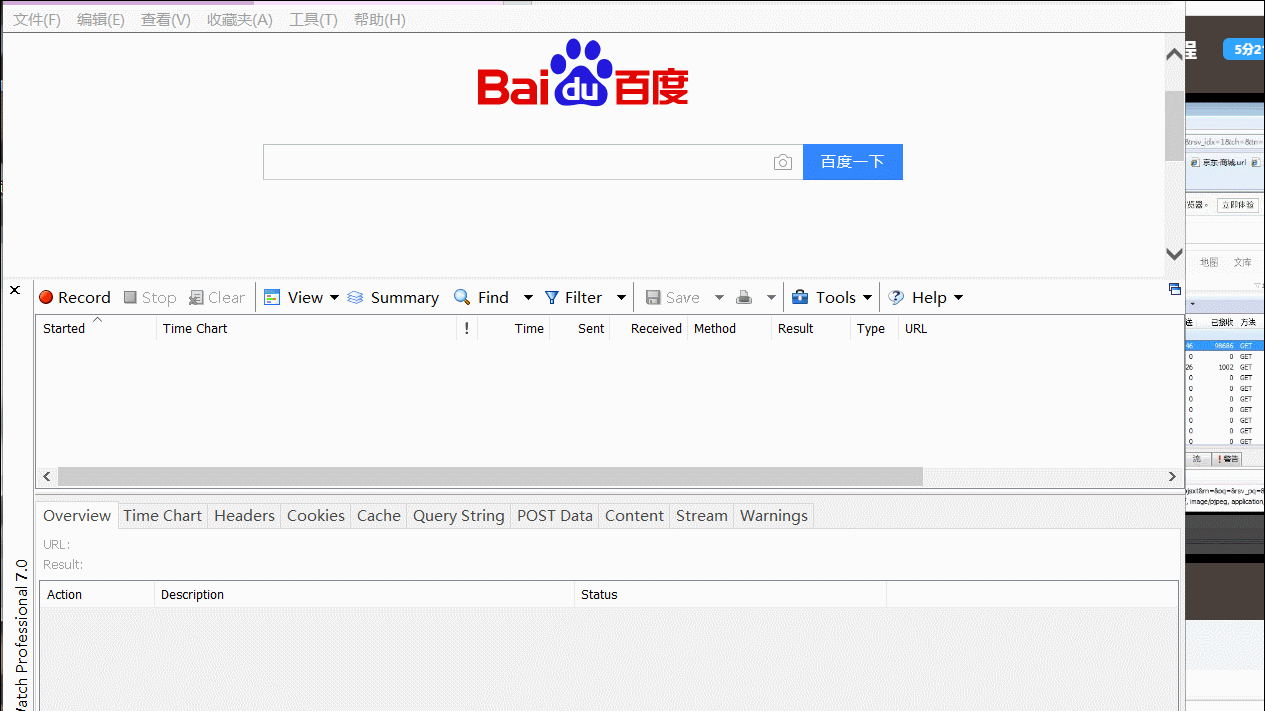Click the printer icon in toolbar

(744, 297)
